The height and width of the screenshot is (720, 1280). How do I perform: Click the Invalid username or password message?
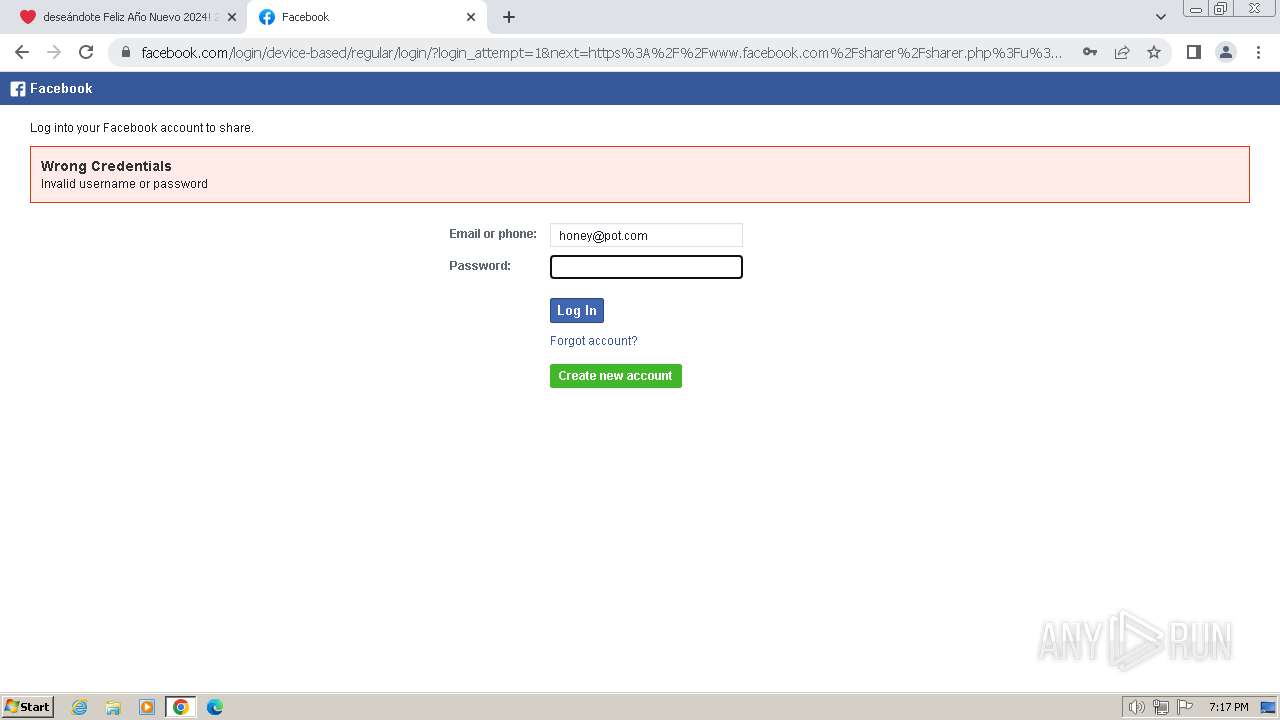[x=124, y=184]
